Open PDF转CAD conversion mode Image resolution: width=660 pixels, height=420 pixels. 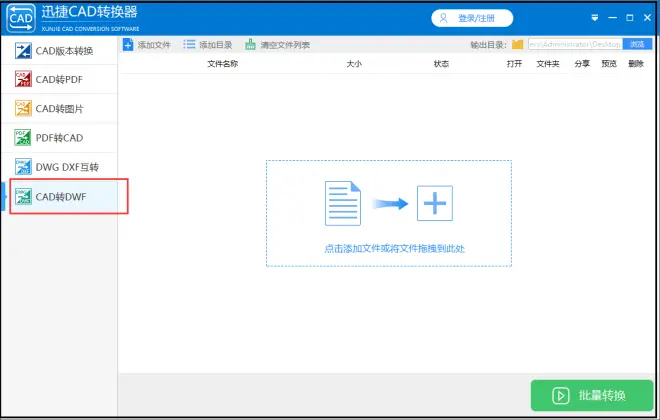(x=59, y=138)
